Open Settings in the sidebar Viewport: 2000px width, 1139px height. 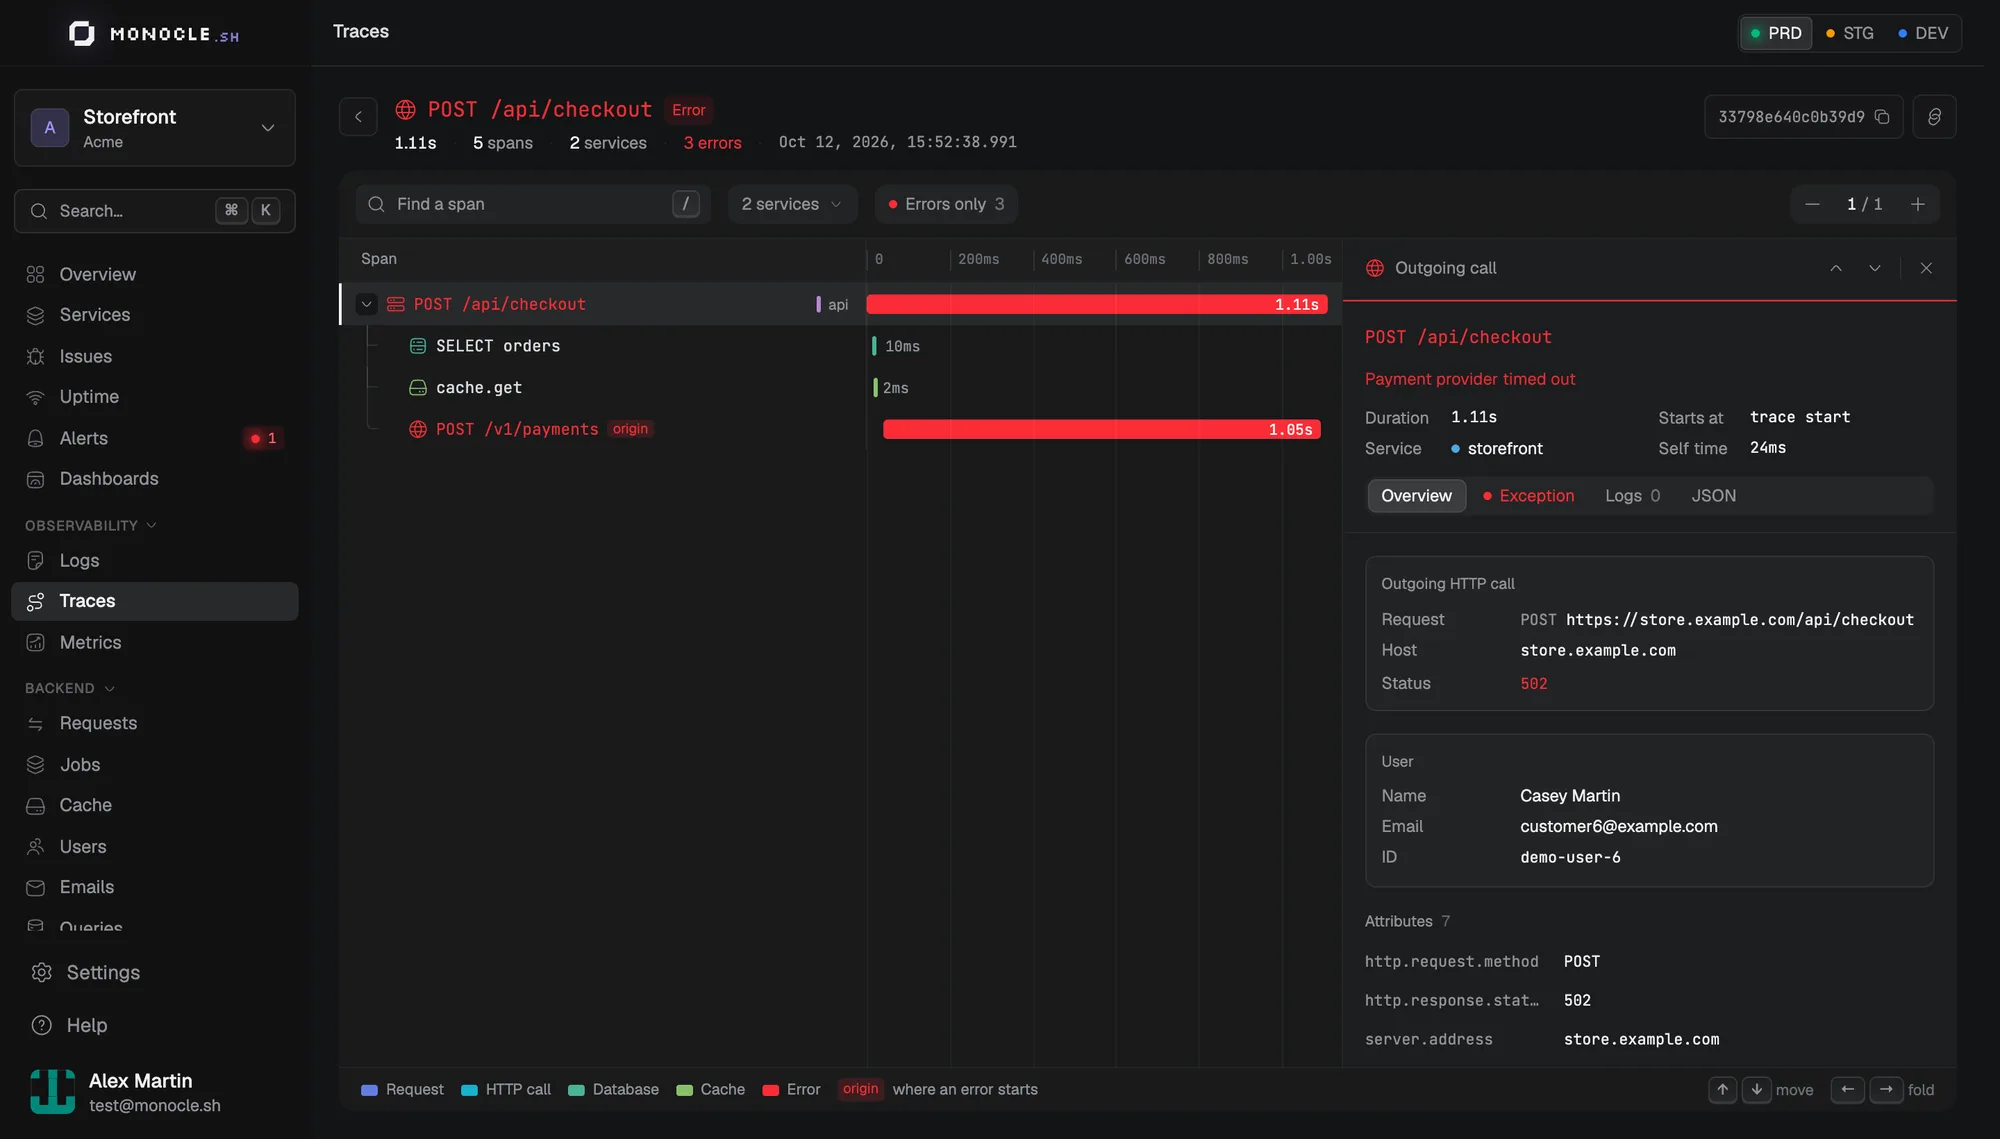click(x=154, y=972)
